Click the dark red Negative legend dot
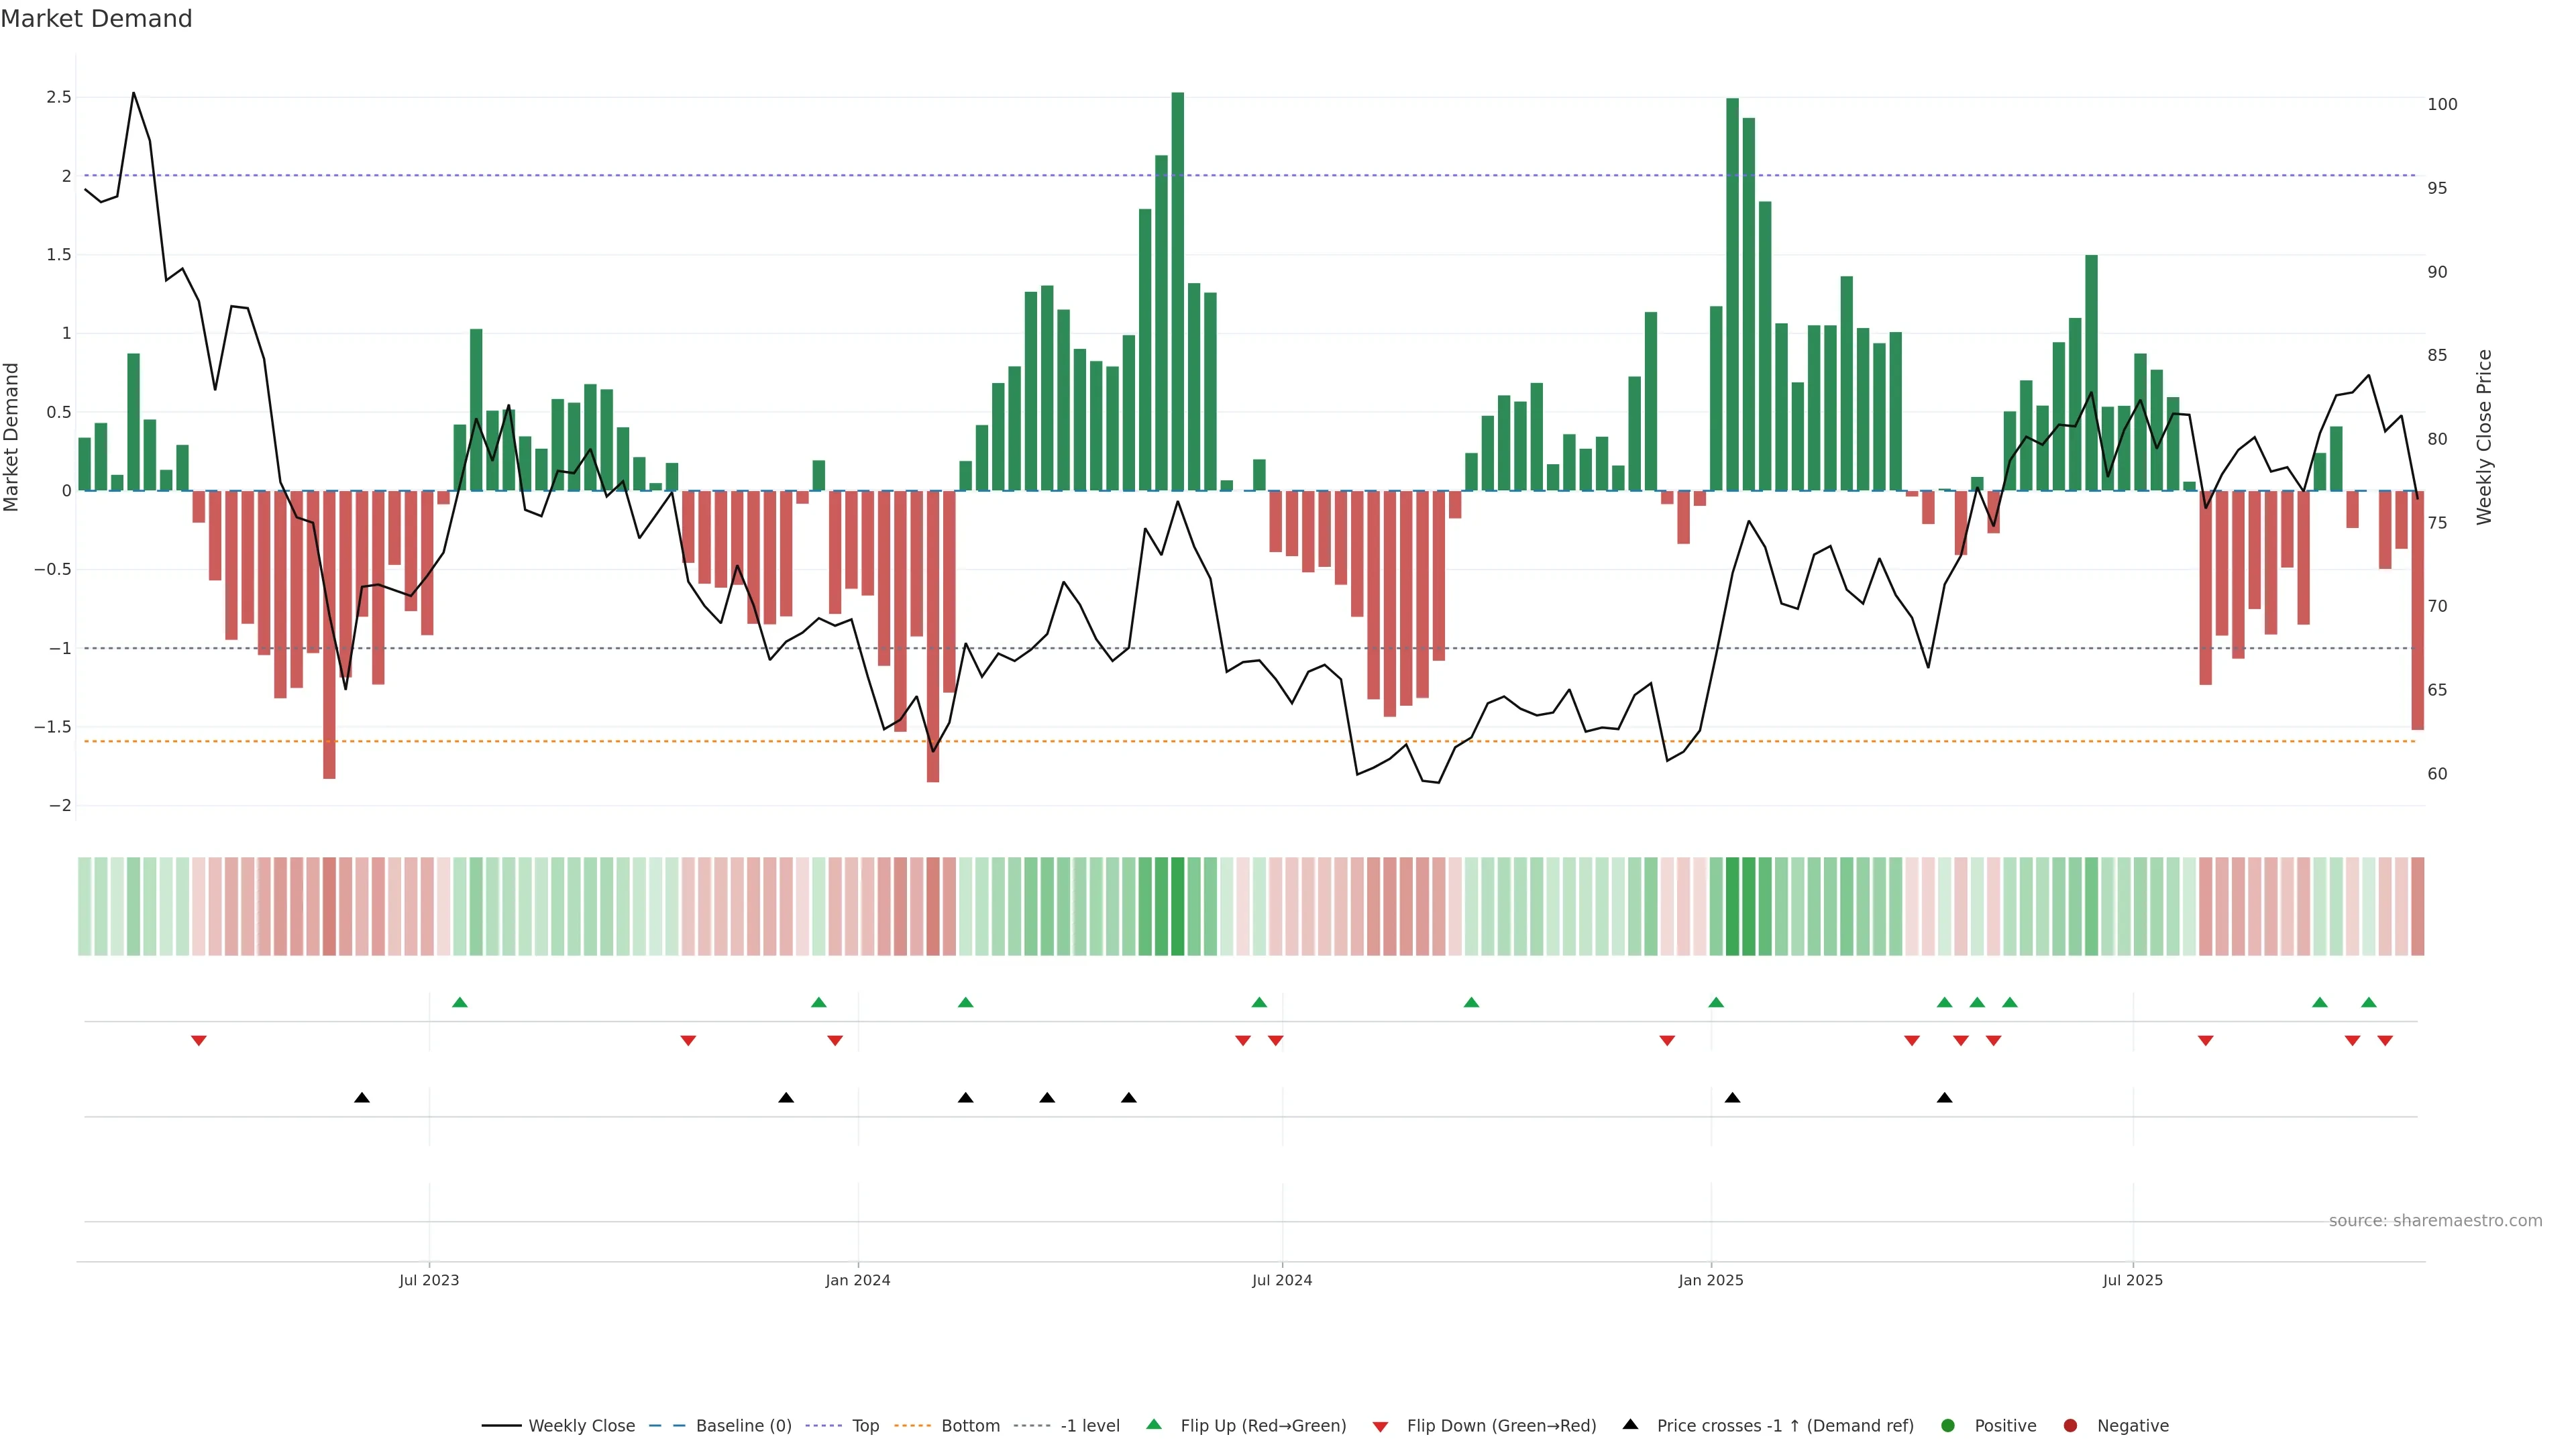The image size is (2576, 1449). (2070, 1425)
